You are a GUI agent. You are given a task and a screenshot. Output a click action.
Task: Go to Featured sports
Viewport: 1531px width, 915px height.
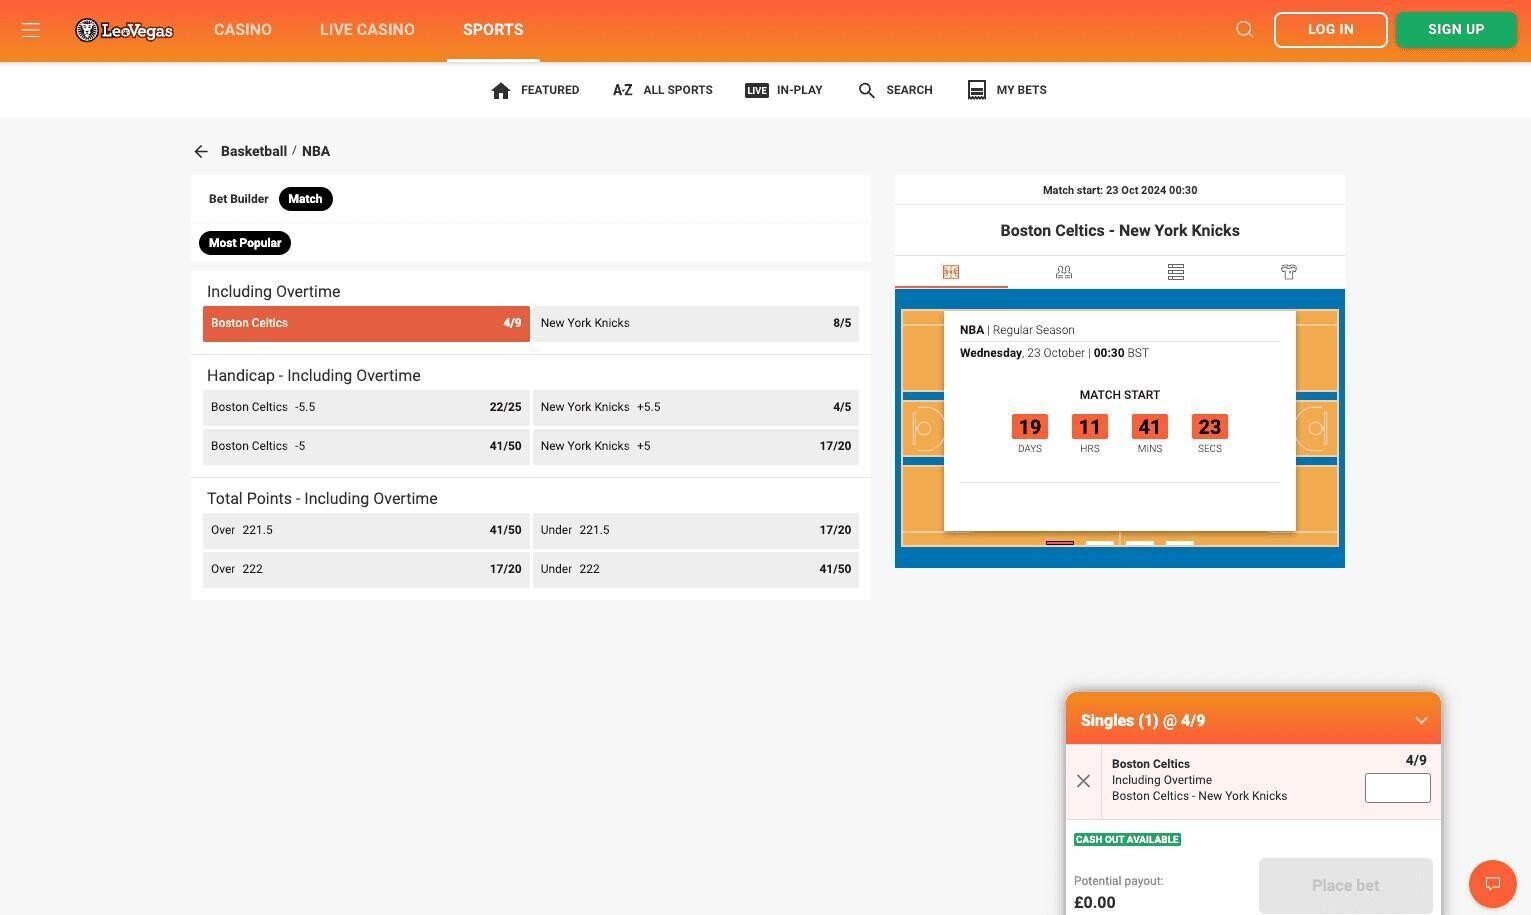[535, 90]
